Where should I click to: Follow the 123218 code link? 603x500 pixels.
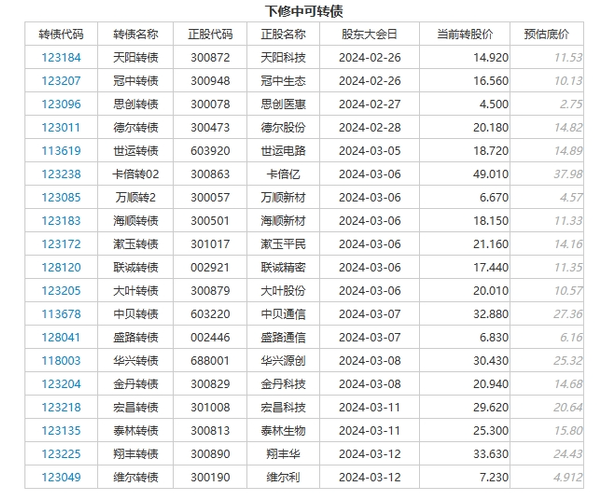tap(61, 407)
